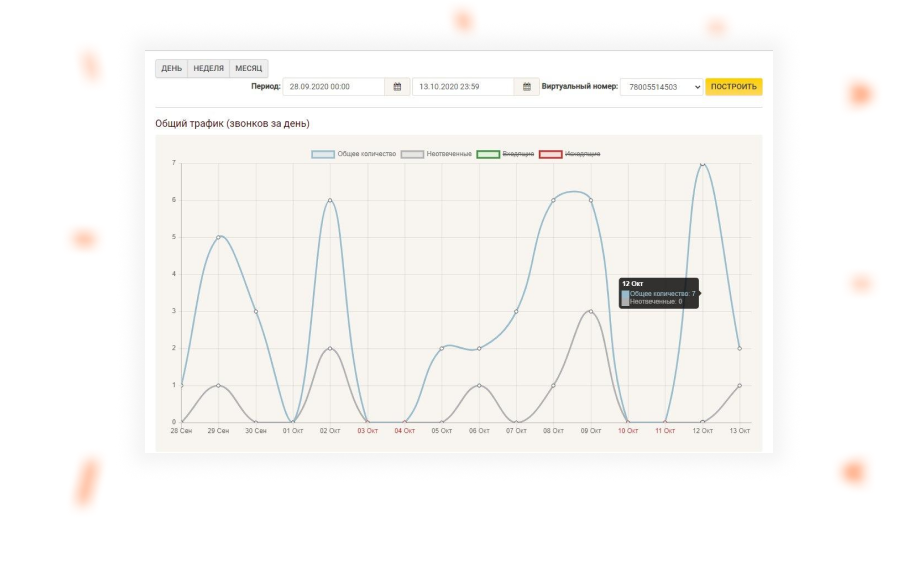Image resolution: width=918 pixels, height=574 pixels.
Task: Click the x-axis label 03 Окт
Action: (368, 431)
